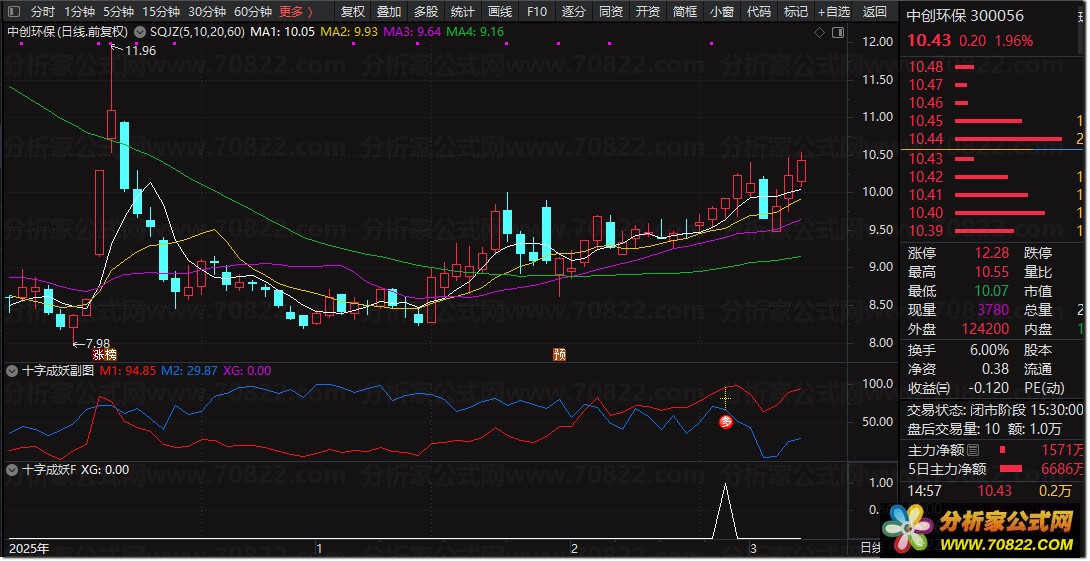Screen dimensions: 1090x561
Task: Toggle the 小窗 mini window
Action: 720,12
